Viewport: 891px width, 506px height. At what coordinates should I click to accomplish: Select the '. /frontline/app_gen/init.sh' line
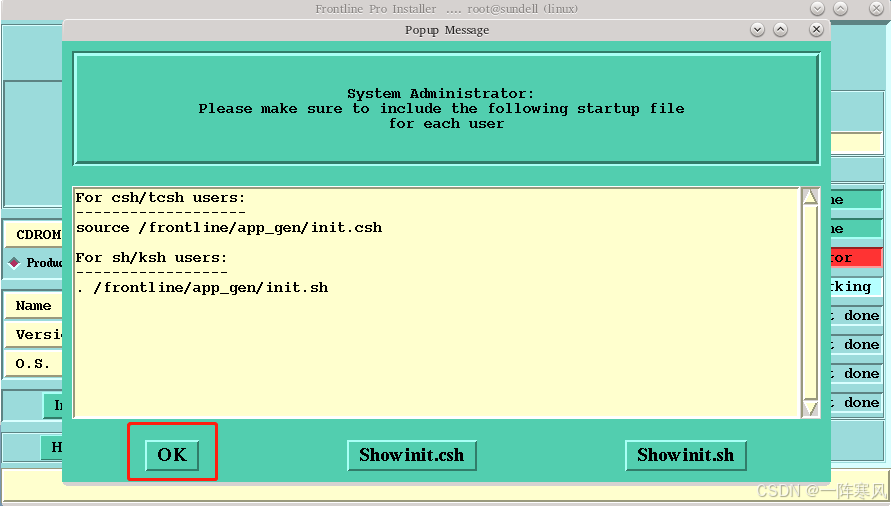(202, 288)
